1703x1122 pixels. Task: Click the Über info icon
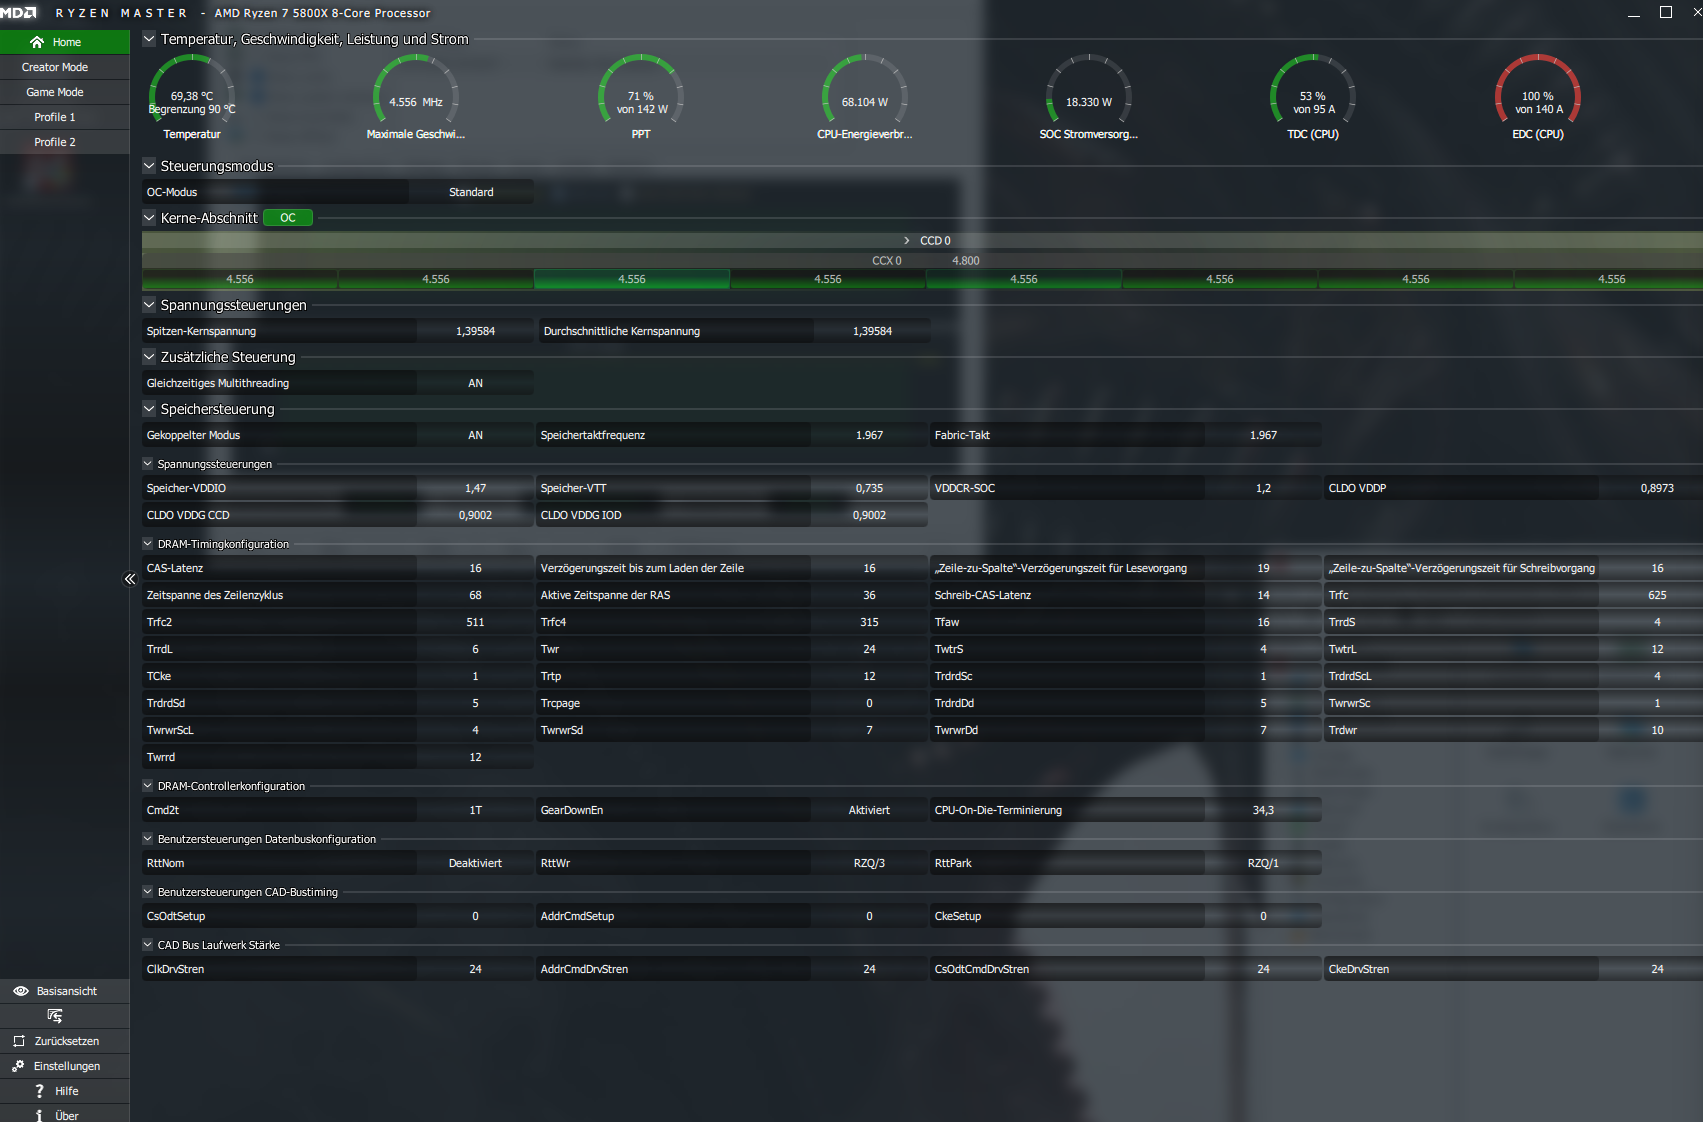pyautogui.click(x=39, y=1116)
